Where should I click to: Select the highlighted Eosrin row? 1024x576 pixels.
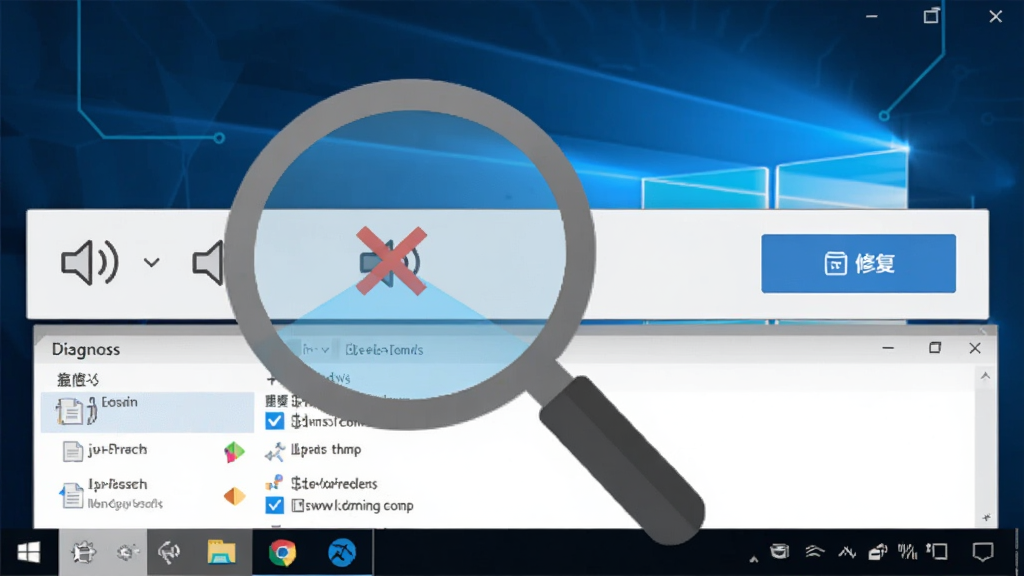coord(148,412)
